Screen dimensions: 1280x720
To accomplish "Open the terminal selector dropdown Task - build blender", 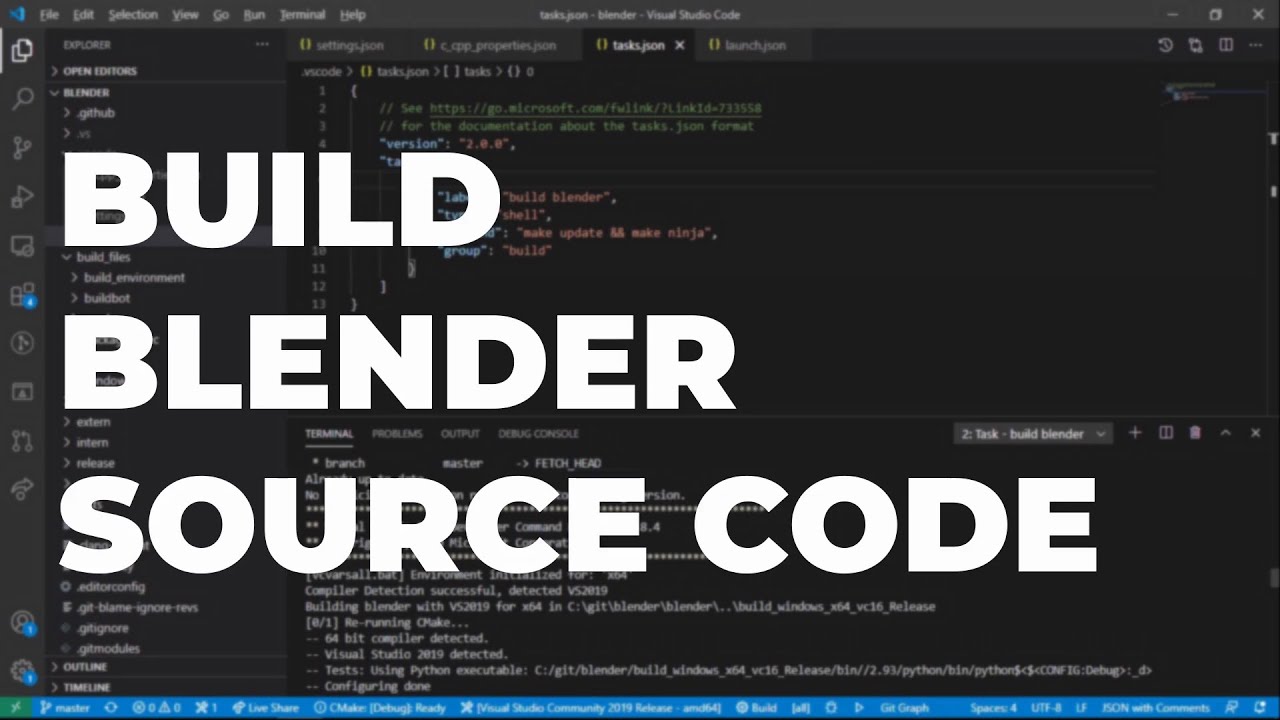I will click(1034, 434).
